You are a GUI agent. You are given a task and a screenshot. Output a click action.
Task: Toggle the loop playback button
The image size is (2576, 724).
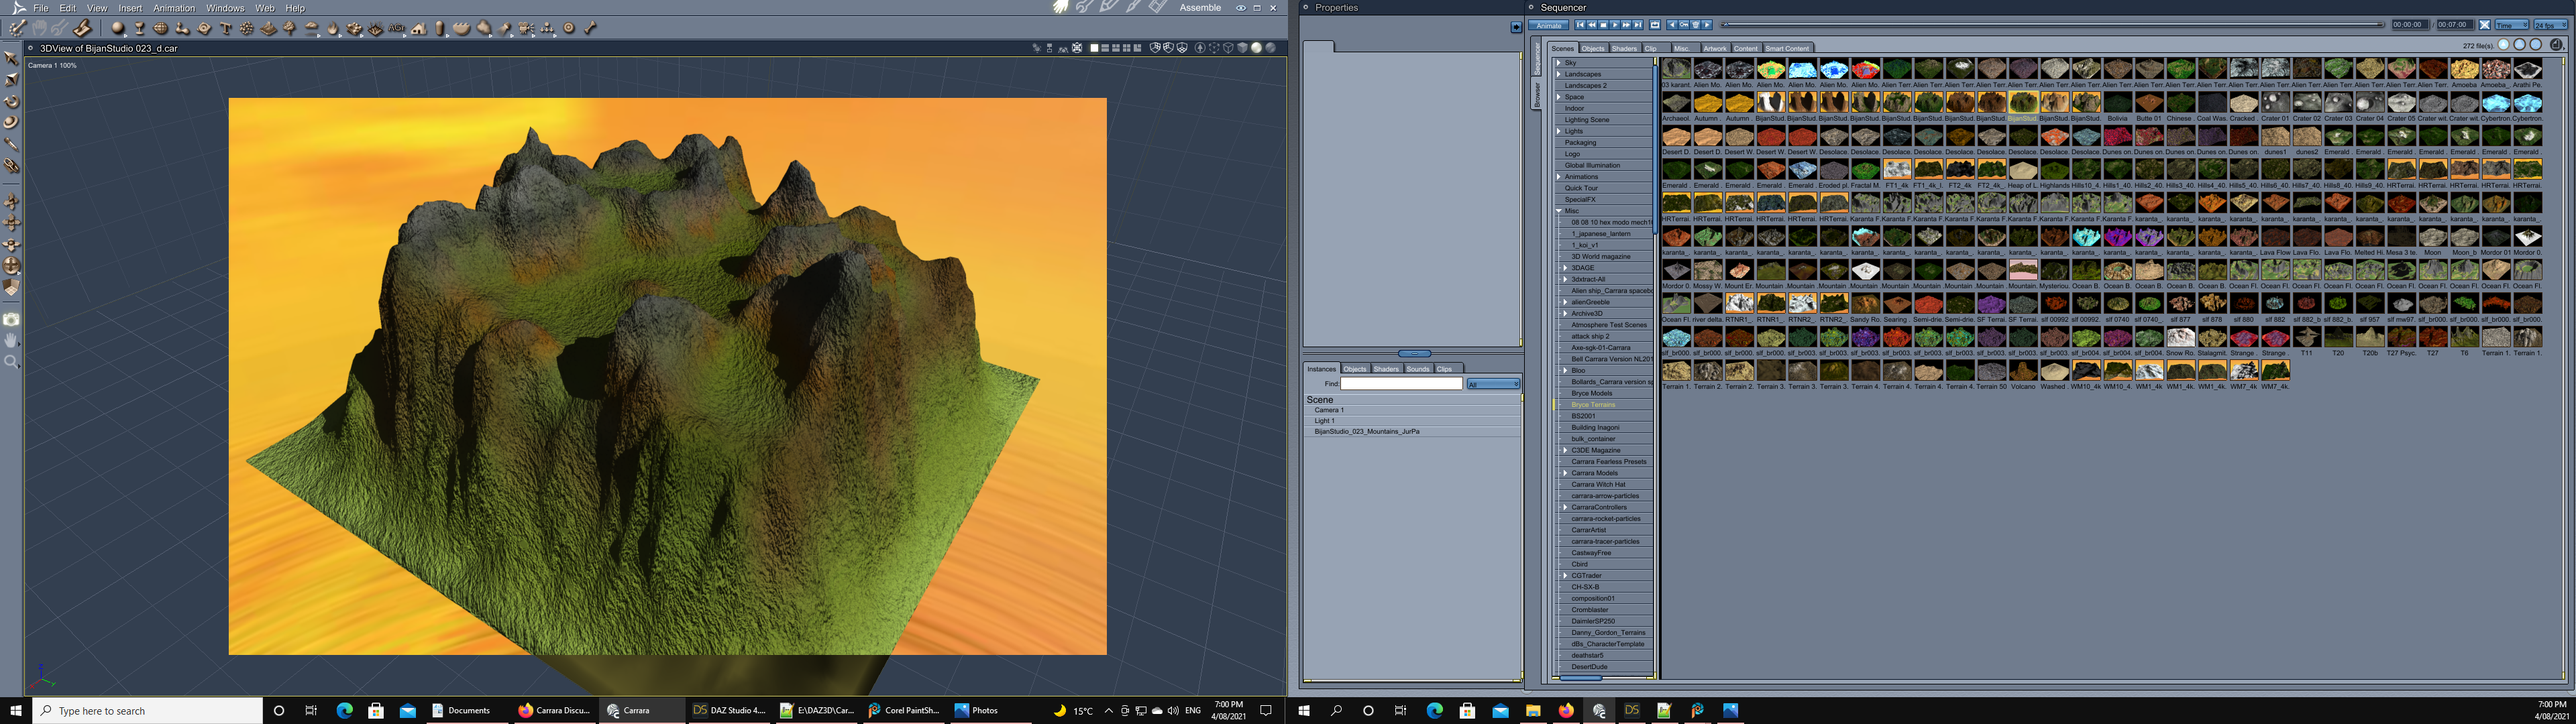pyautogui.click(x=1655, y=25)
